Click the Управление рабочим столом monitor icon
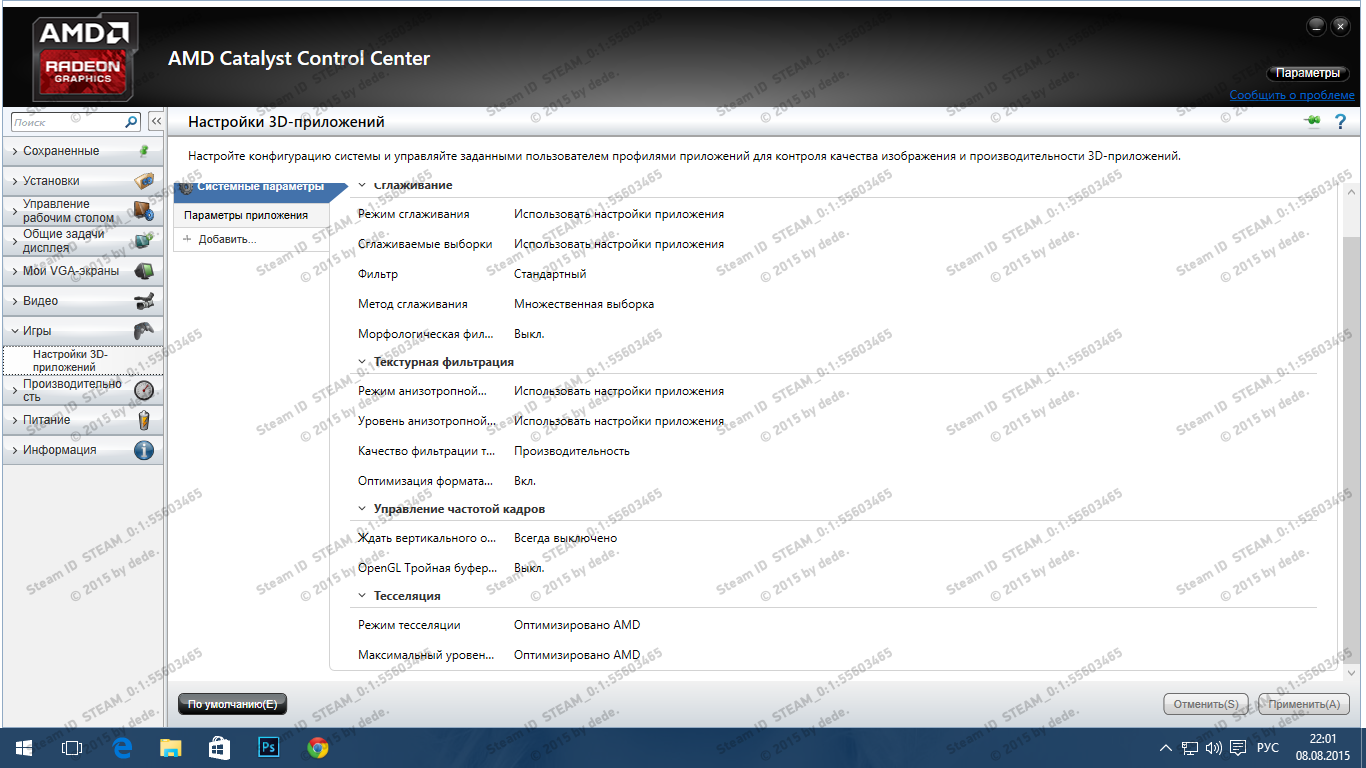1366x768 pixels. tap(143, 211)
